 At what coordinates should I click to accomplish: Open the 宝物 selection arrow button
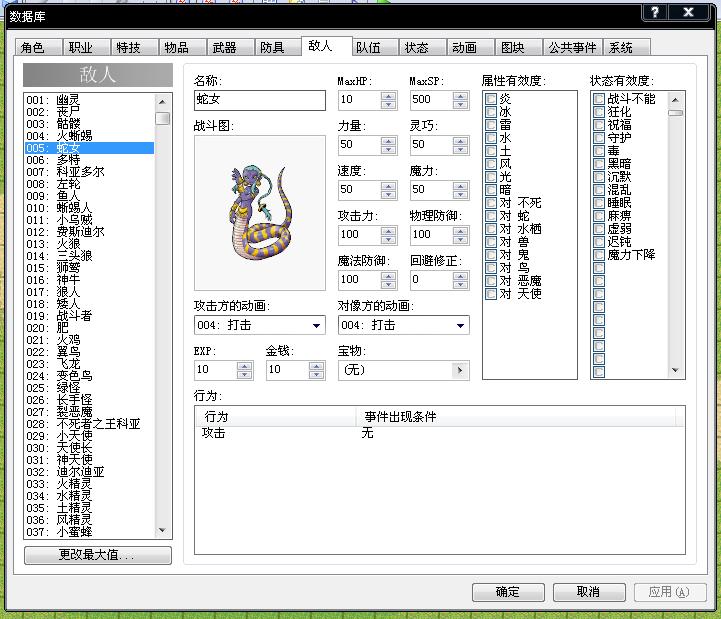(x=460, y=370)
